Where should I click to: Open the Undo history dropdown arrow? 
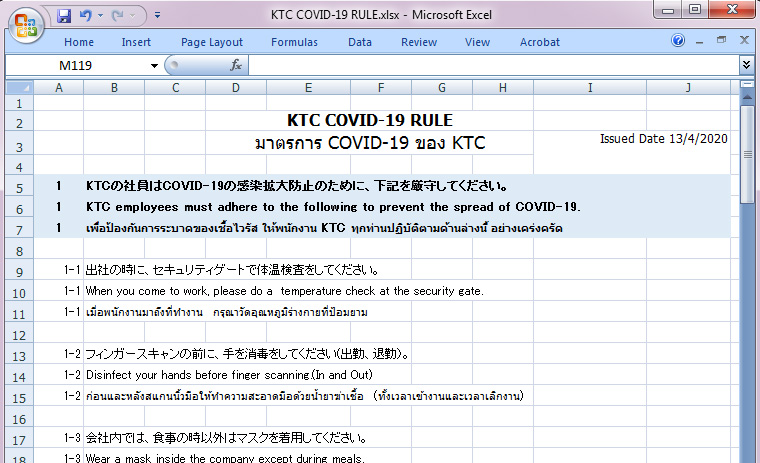(100, 16)
